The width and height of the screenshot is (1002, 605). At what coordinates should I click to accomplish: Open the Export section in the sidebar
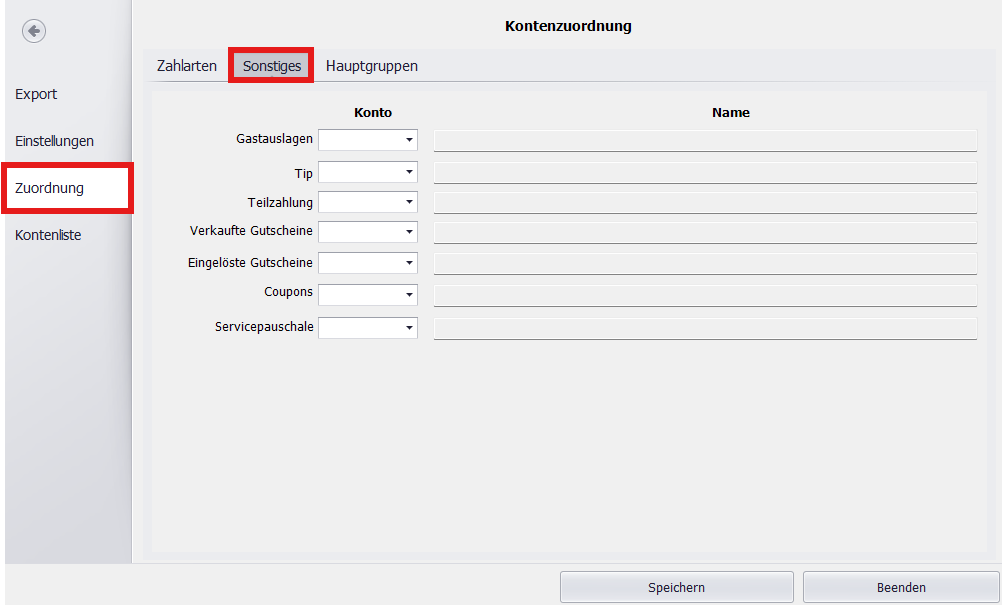point(35,93)
